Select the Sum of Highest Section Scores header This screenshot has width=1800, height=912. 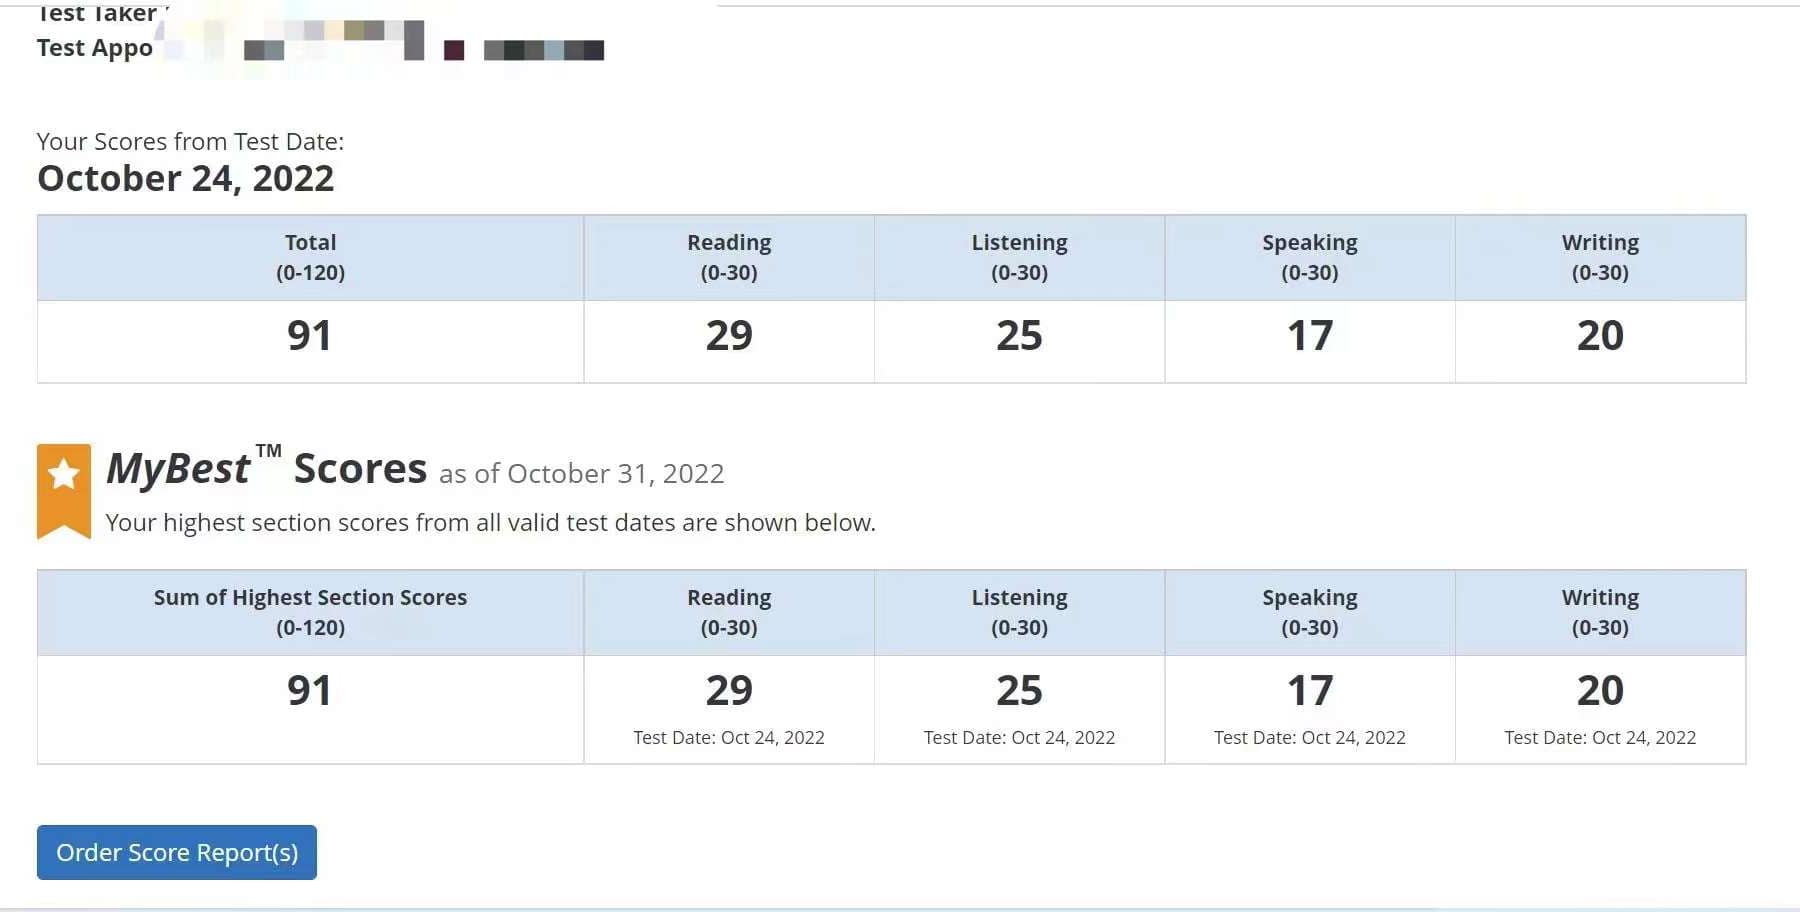[310, 612]
